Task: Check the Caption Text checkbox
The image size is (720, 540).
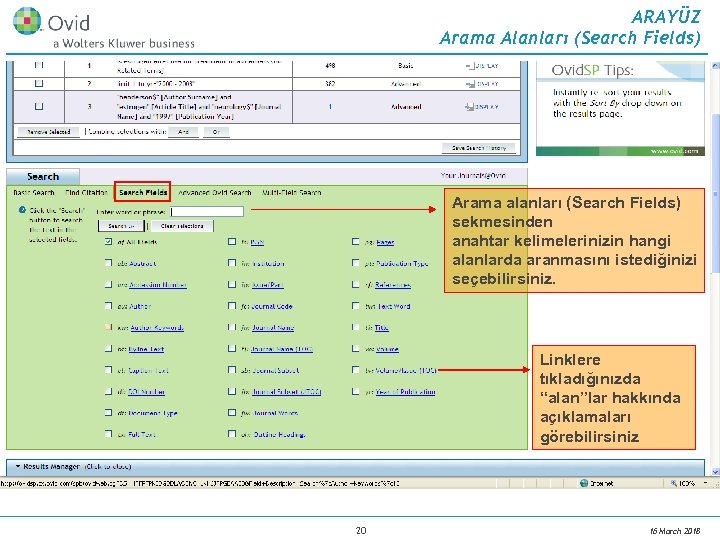Action: [108, 370]
